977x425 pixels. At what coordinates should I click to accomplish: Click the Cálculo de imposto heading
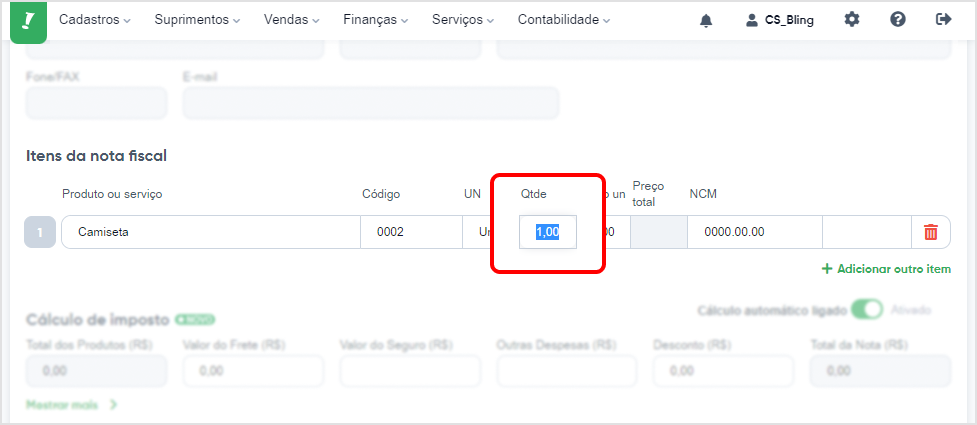98,320
